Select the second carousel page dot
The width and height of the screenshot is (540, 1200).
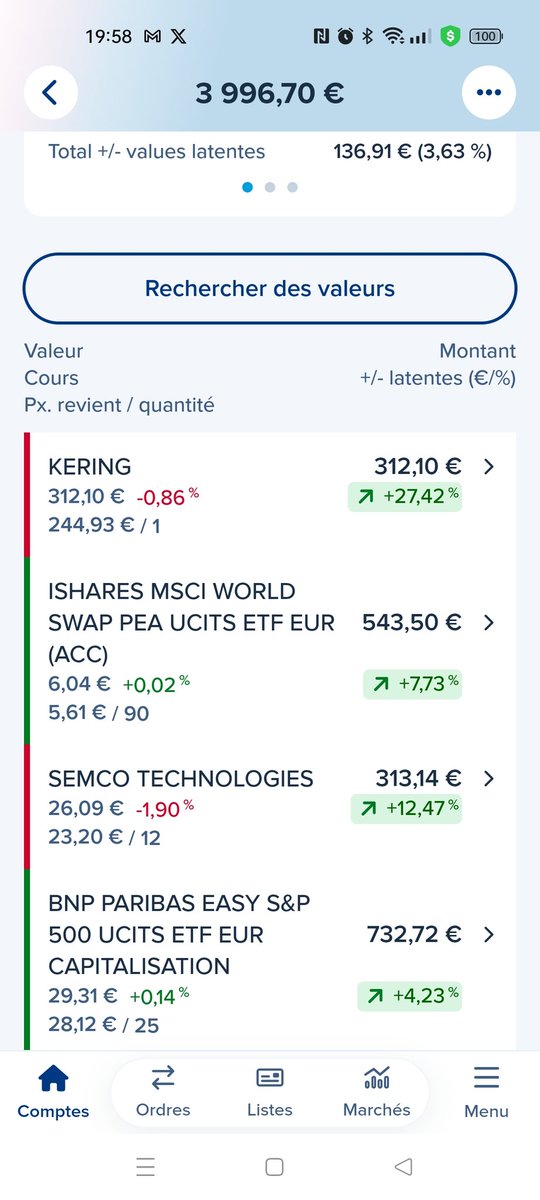tap(270, 187)
